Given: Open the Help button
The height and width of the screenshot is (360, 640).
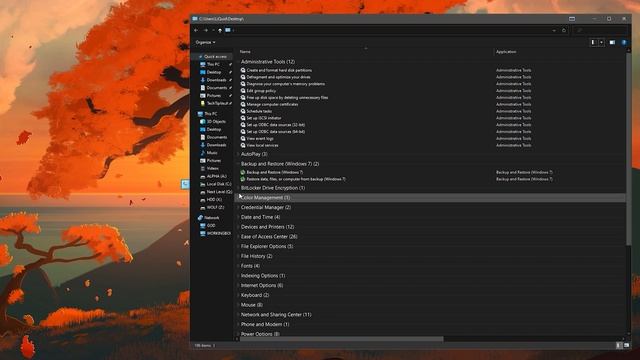Looking at the screenshot, I should [624, 42].
